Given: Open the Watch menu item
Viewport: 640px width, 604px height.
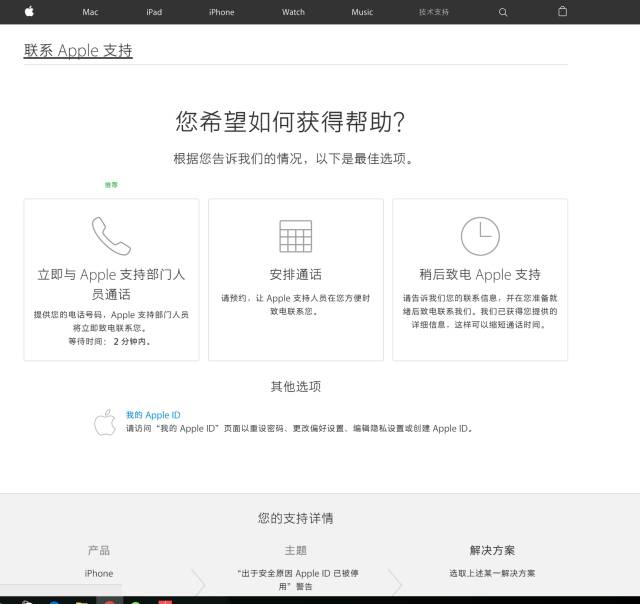Looking at the screenshot, I should click(293, 12).
